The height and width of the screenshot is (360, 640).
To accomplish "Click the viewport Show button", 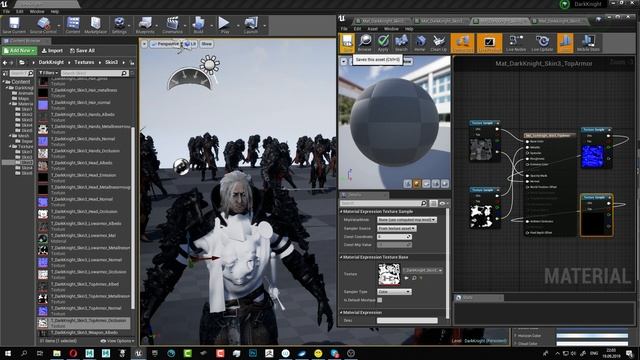I will (x=207, y=44).
